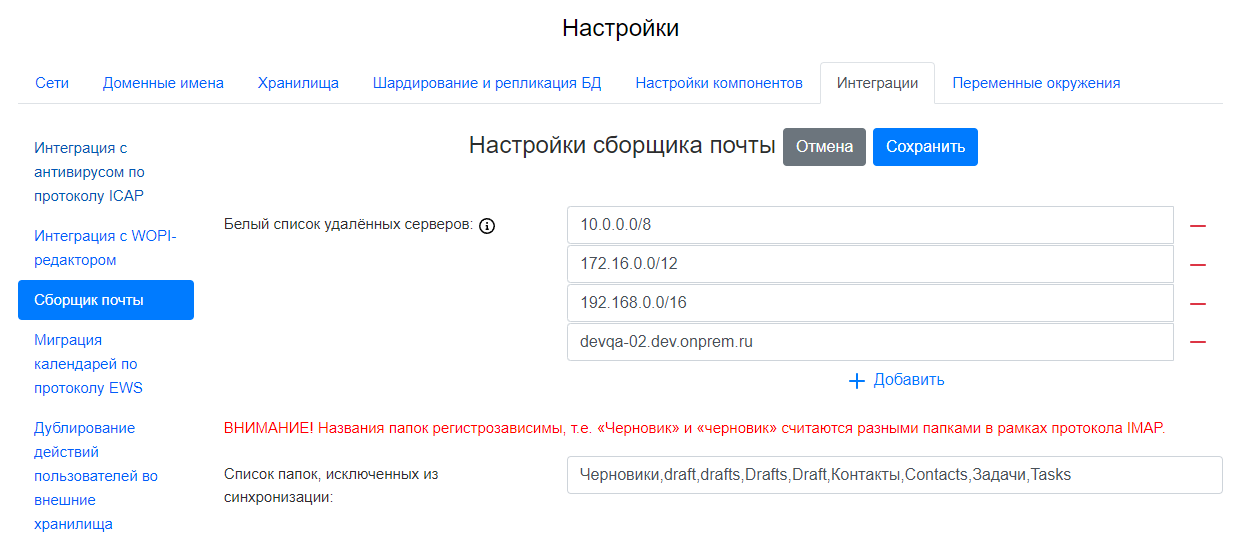Delete the devqa-02.dev.onprem.ru server row
This screenshot has width=1250, height=560.
coord(1197,342)
